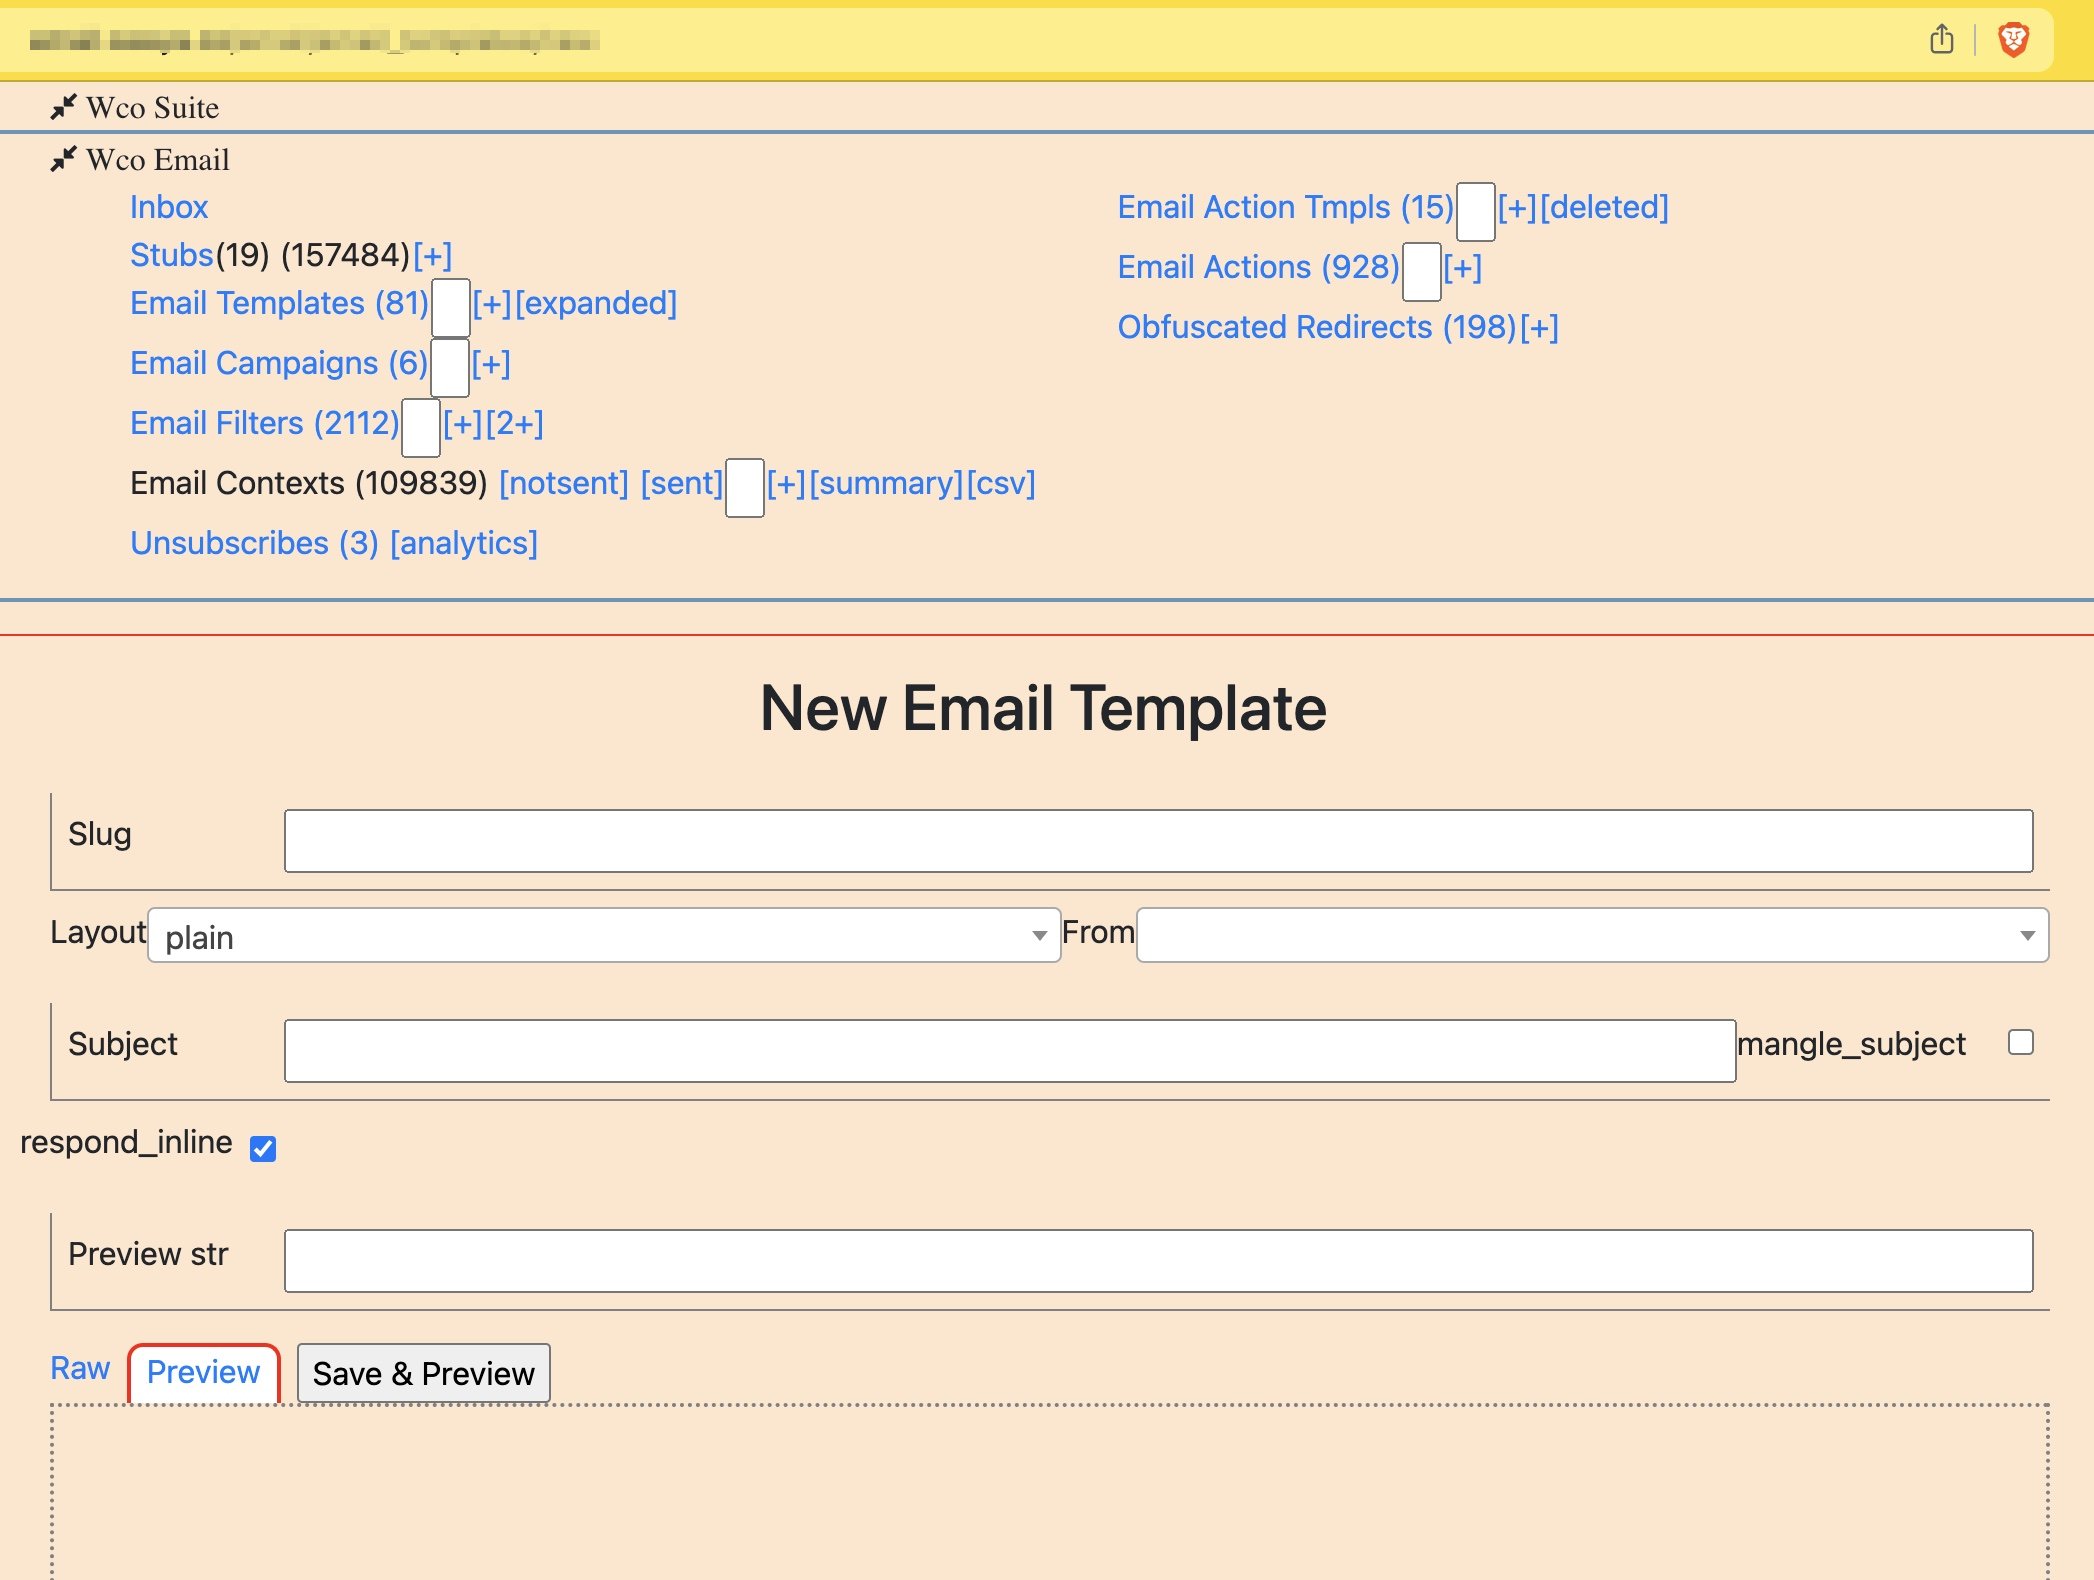Collapse the Wco Suite section arrow

[x=63, y=108]
